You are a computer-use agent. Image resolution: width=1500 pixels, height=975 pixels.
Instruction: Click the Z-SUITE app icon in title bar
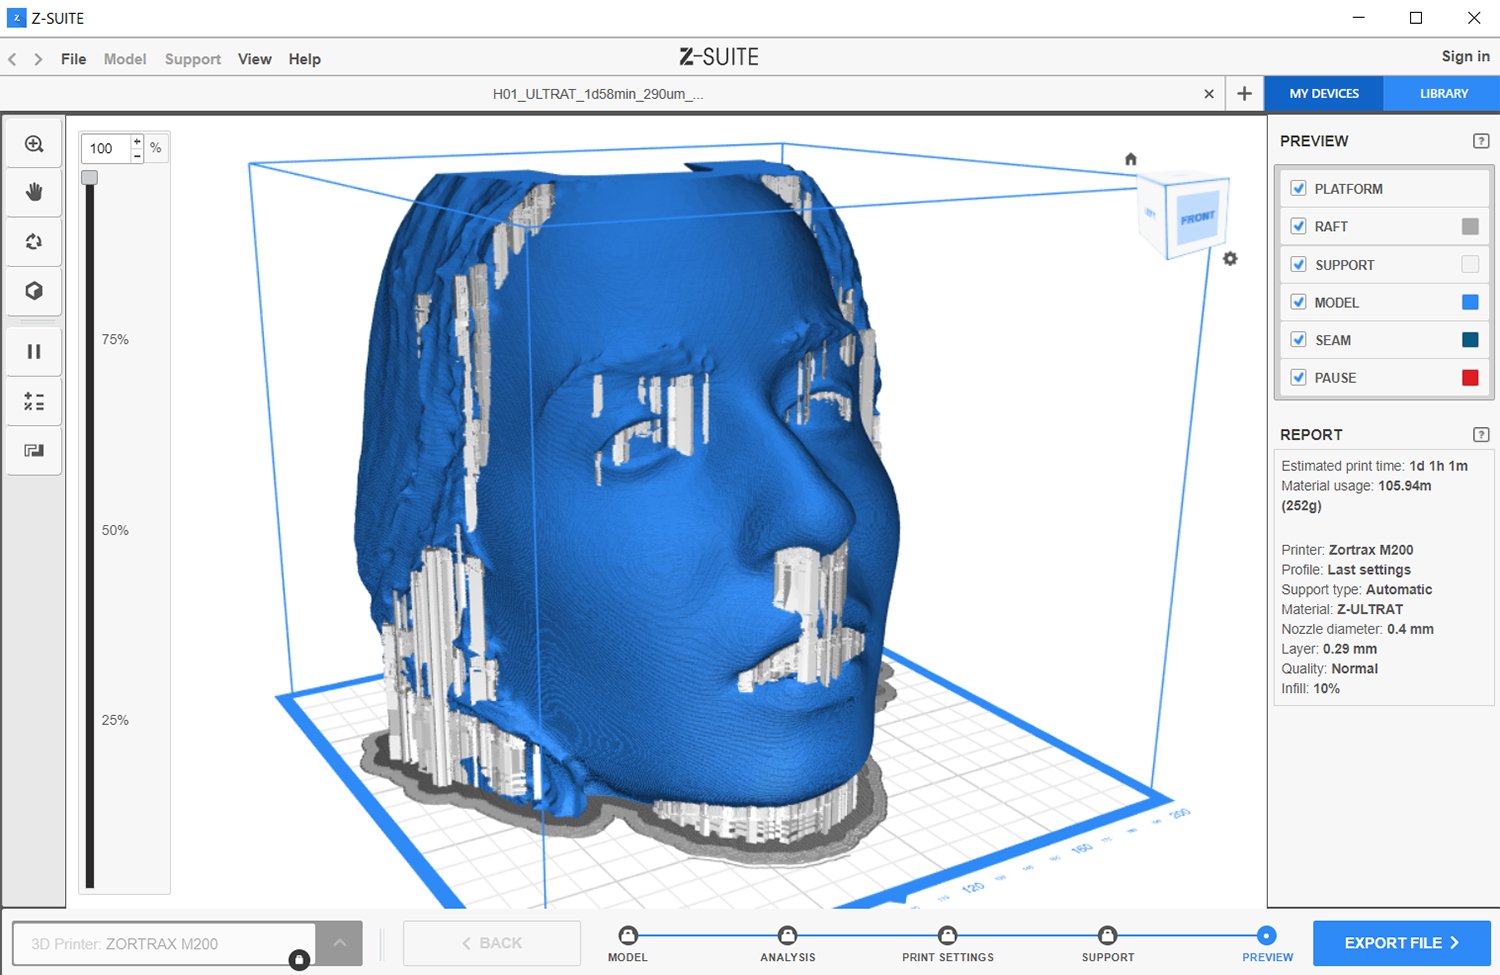tap(16, 18)
